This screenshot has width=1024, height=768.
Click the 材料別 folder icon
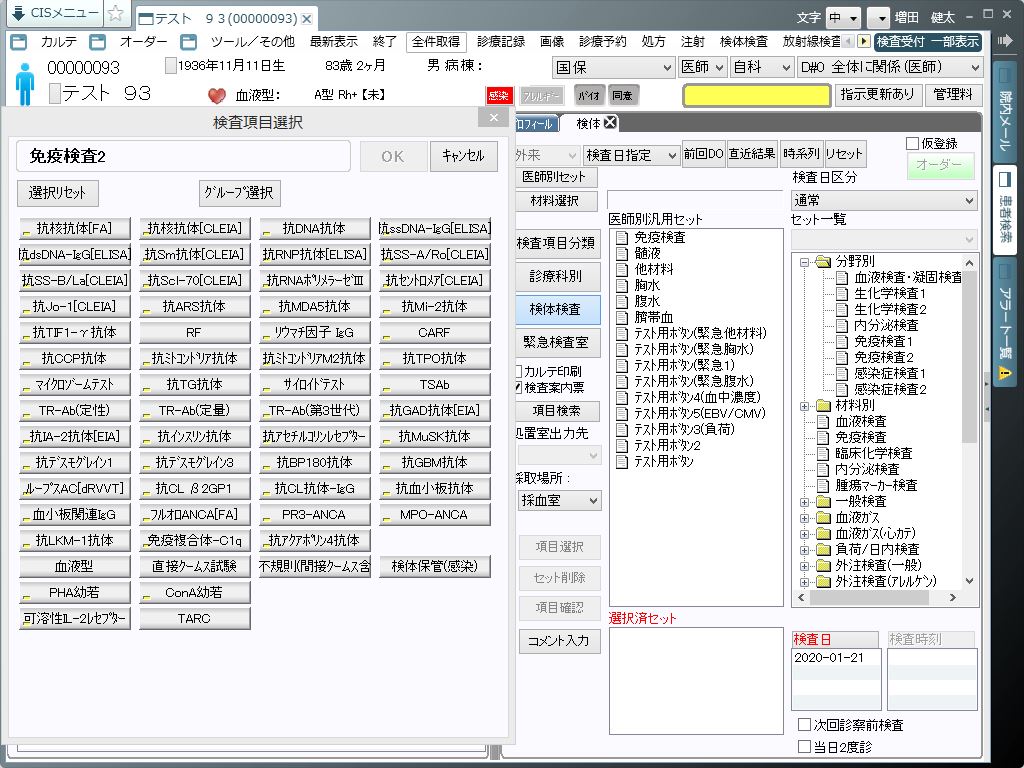[823, 406]
